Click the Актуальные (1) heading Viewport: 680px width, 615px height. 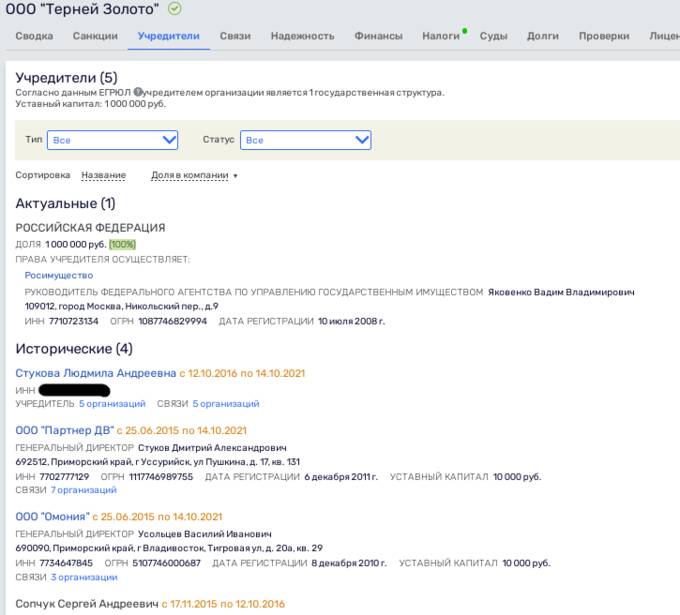tap(65, 203)
